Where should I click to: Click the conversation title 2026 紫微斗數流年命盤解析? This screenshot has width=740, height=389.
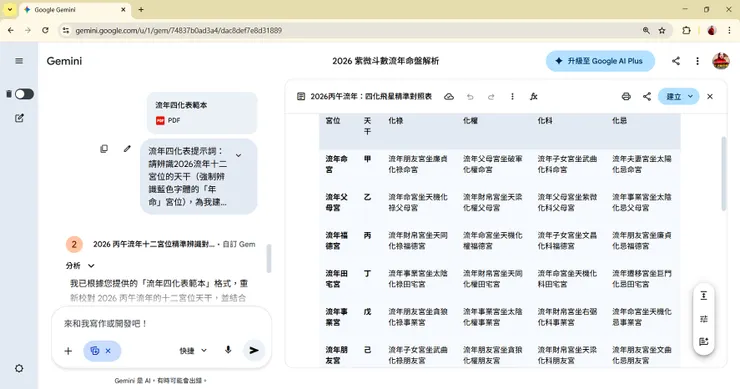386,61
